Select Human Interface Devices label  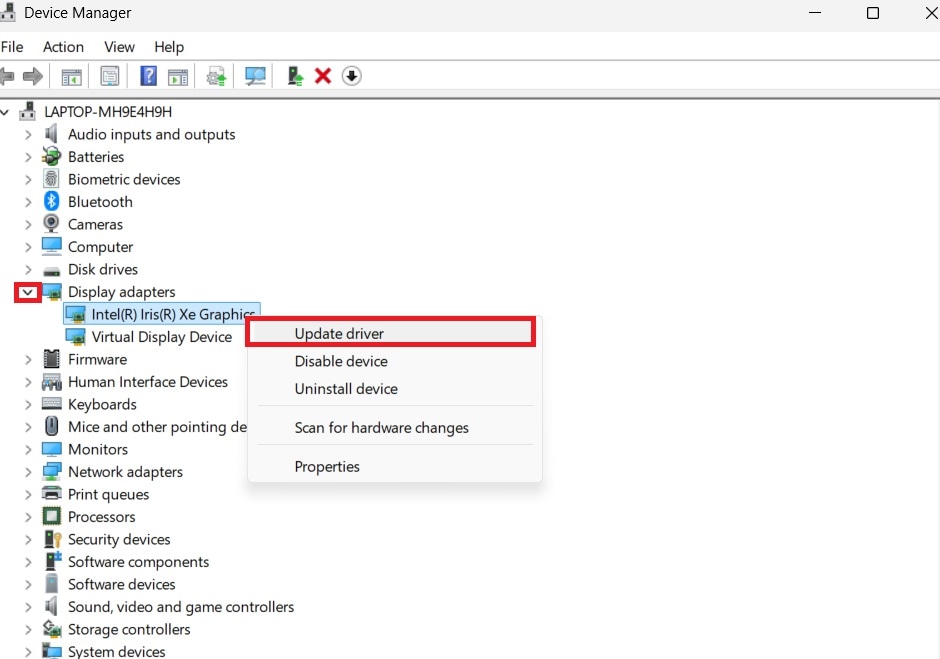coord(148,382)
